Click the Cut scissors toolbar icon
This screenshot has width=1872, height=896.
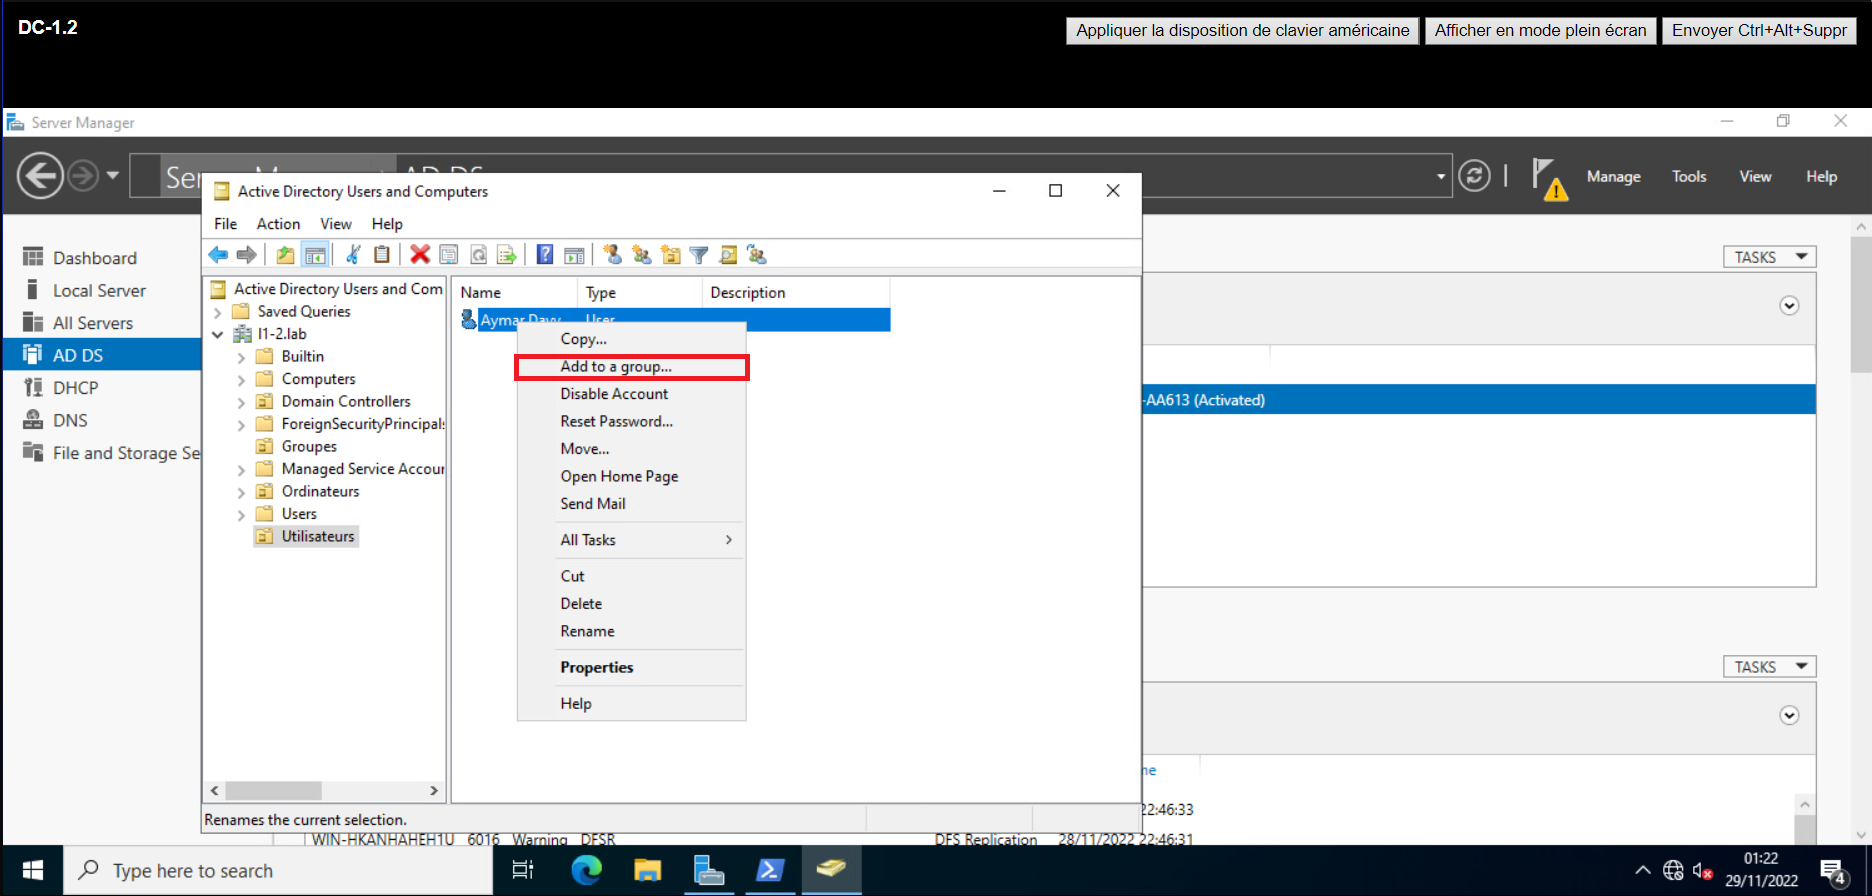tap(353, 255)
